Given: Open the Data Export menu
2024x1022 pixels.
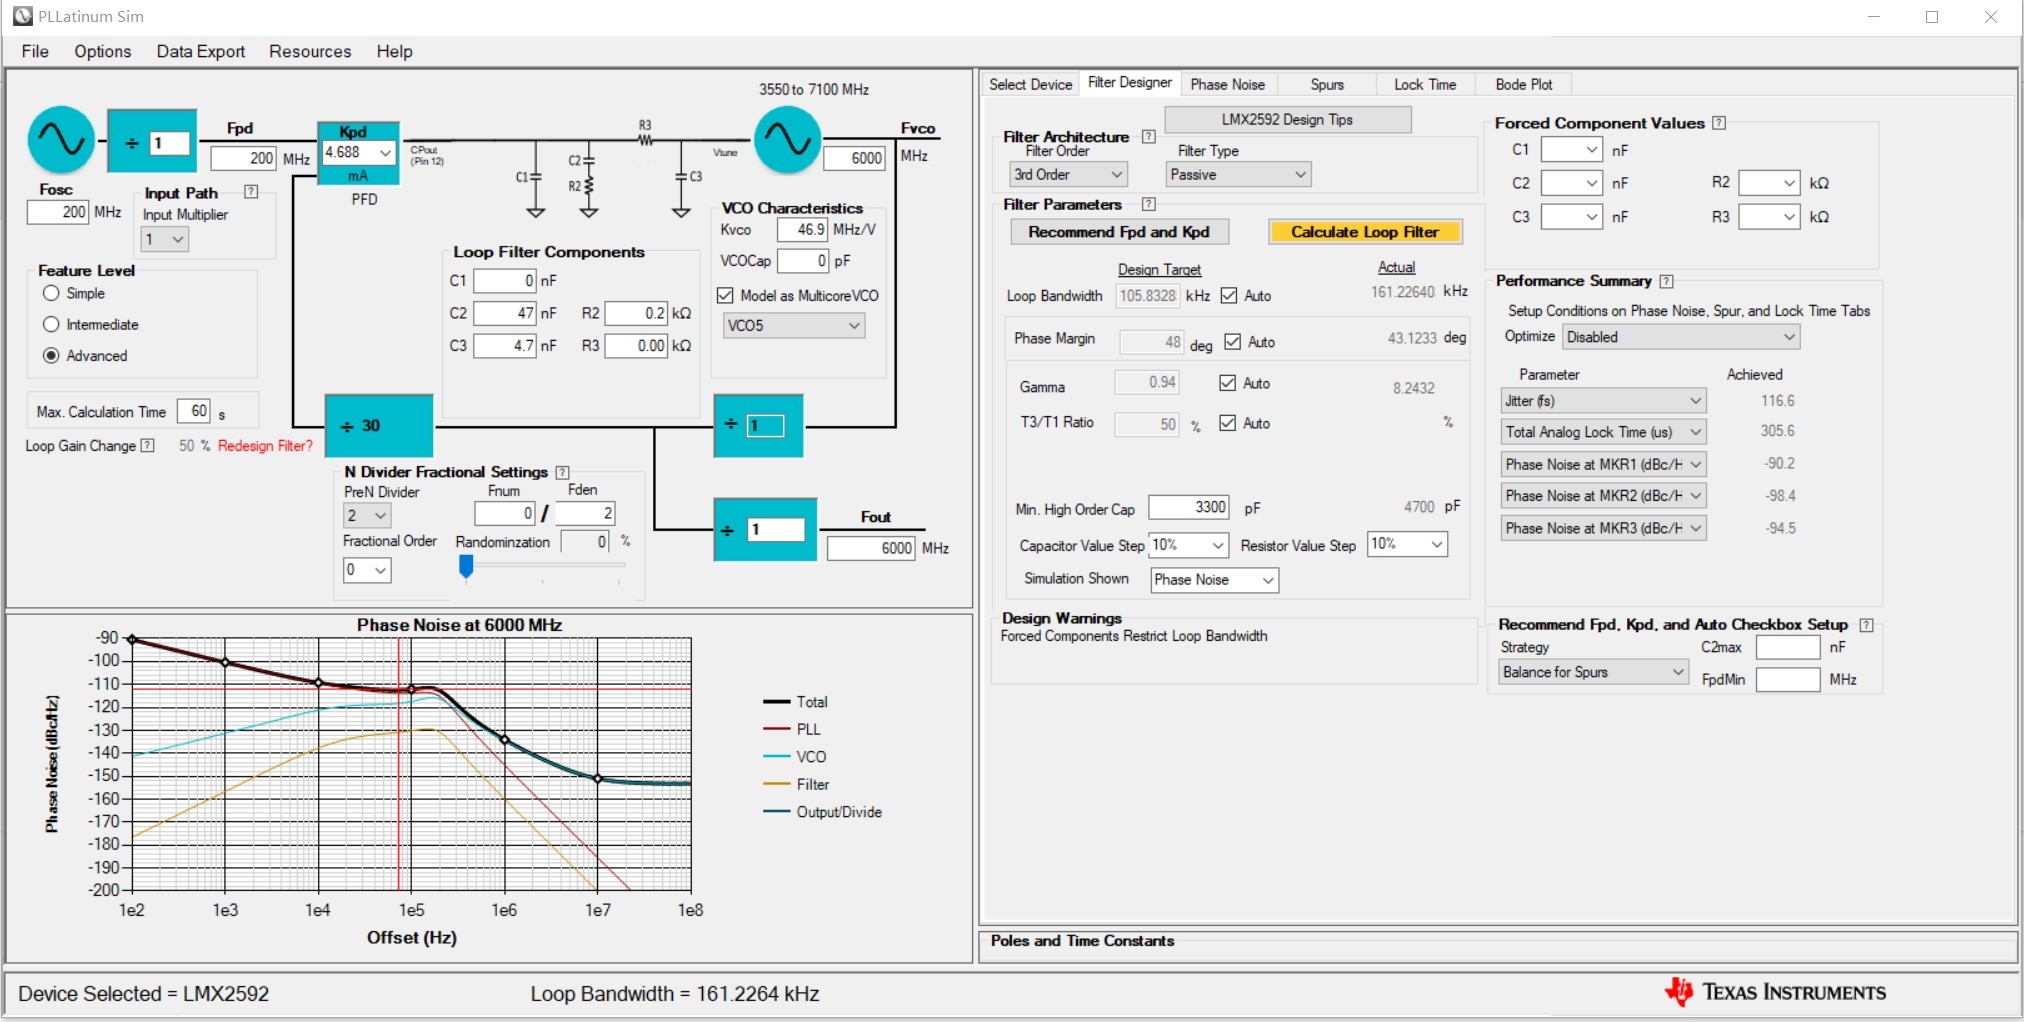Looking at the screenshot, I should tap(200, 51).
